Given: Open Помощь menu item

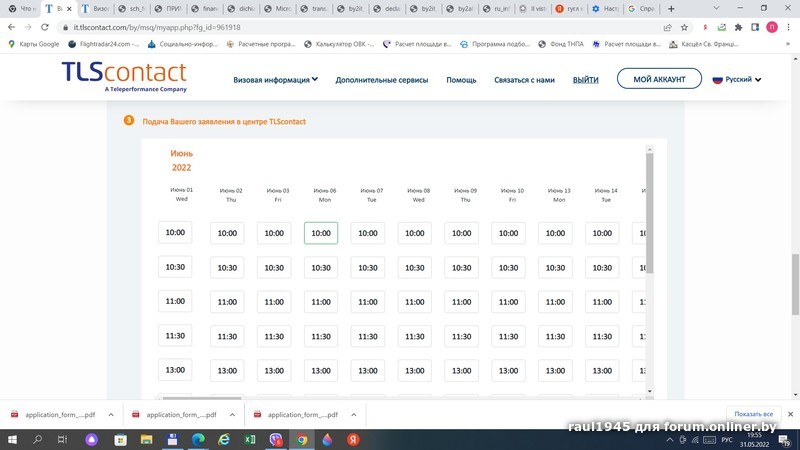Looking at the screenshot, I should click(x=461, y=80).
